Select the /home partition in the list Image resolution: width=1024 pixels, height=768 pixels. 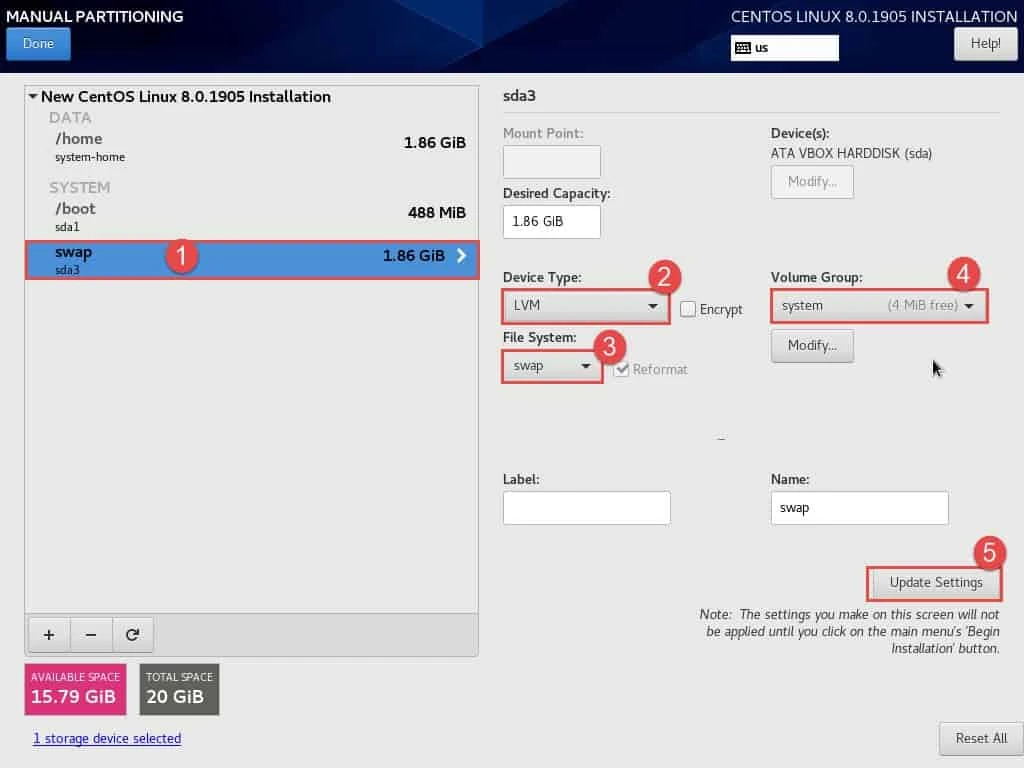200,146
